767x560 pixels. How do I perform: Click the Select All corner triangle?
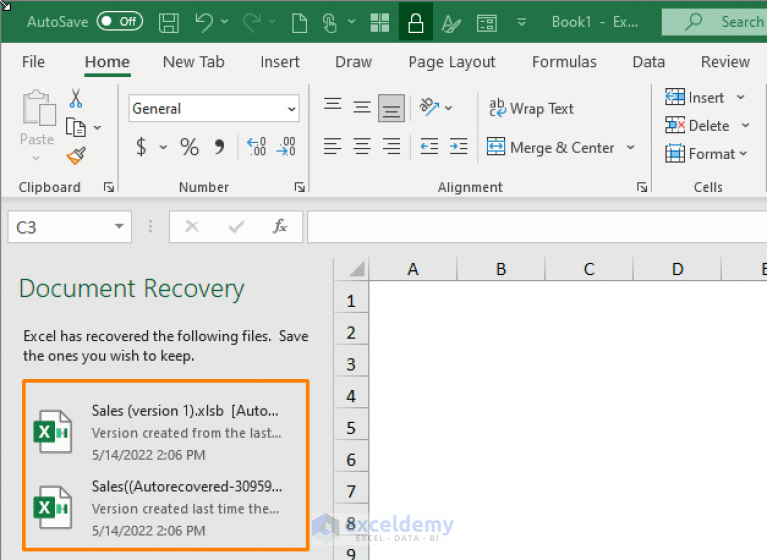[357, 269]
